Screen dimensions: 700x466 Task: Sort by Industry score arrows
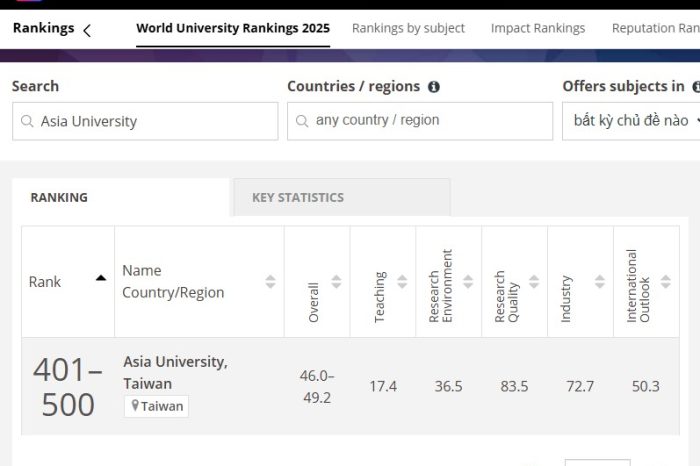click(600, 282)
